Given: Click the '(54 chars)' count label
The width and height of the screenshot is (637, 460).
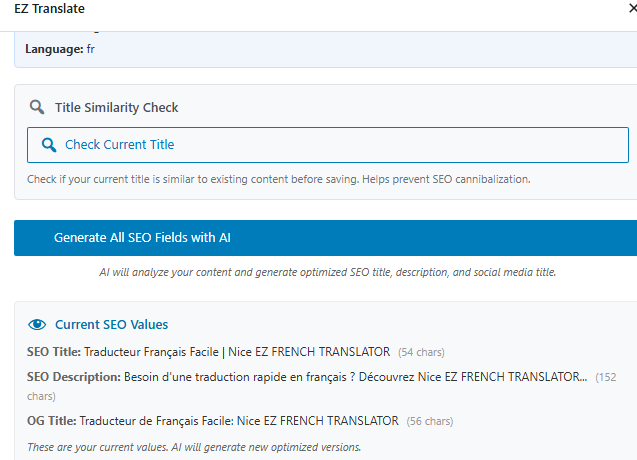Looking at the screenshot, I should pyautogui.click(x=421, y=352).
